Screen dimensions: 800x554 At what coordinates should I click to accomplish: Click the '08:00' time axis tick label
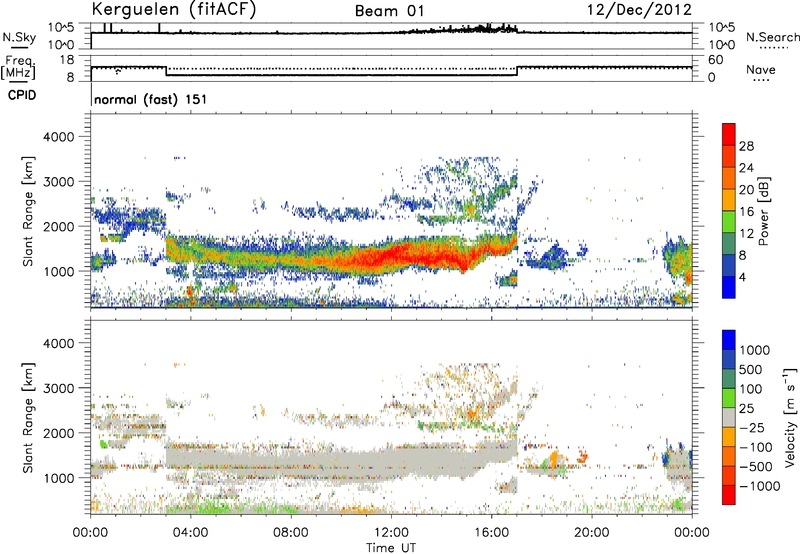coord(291,532)
